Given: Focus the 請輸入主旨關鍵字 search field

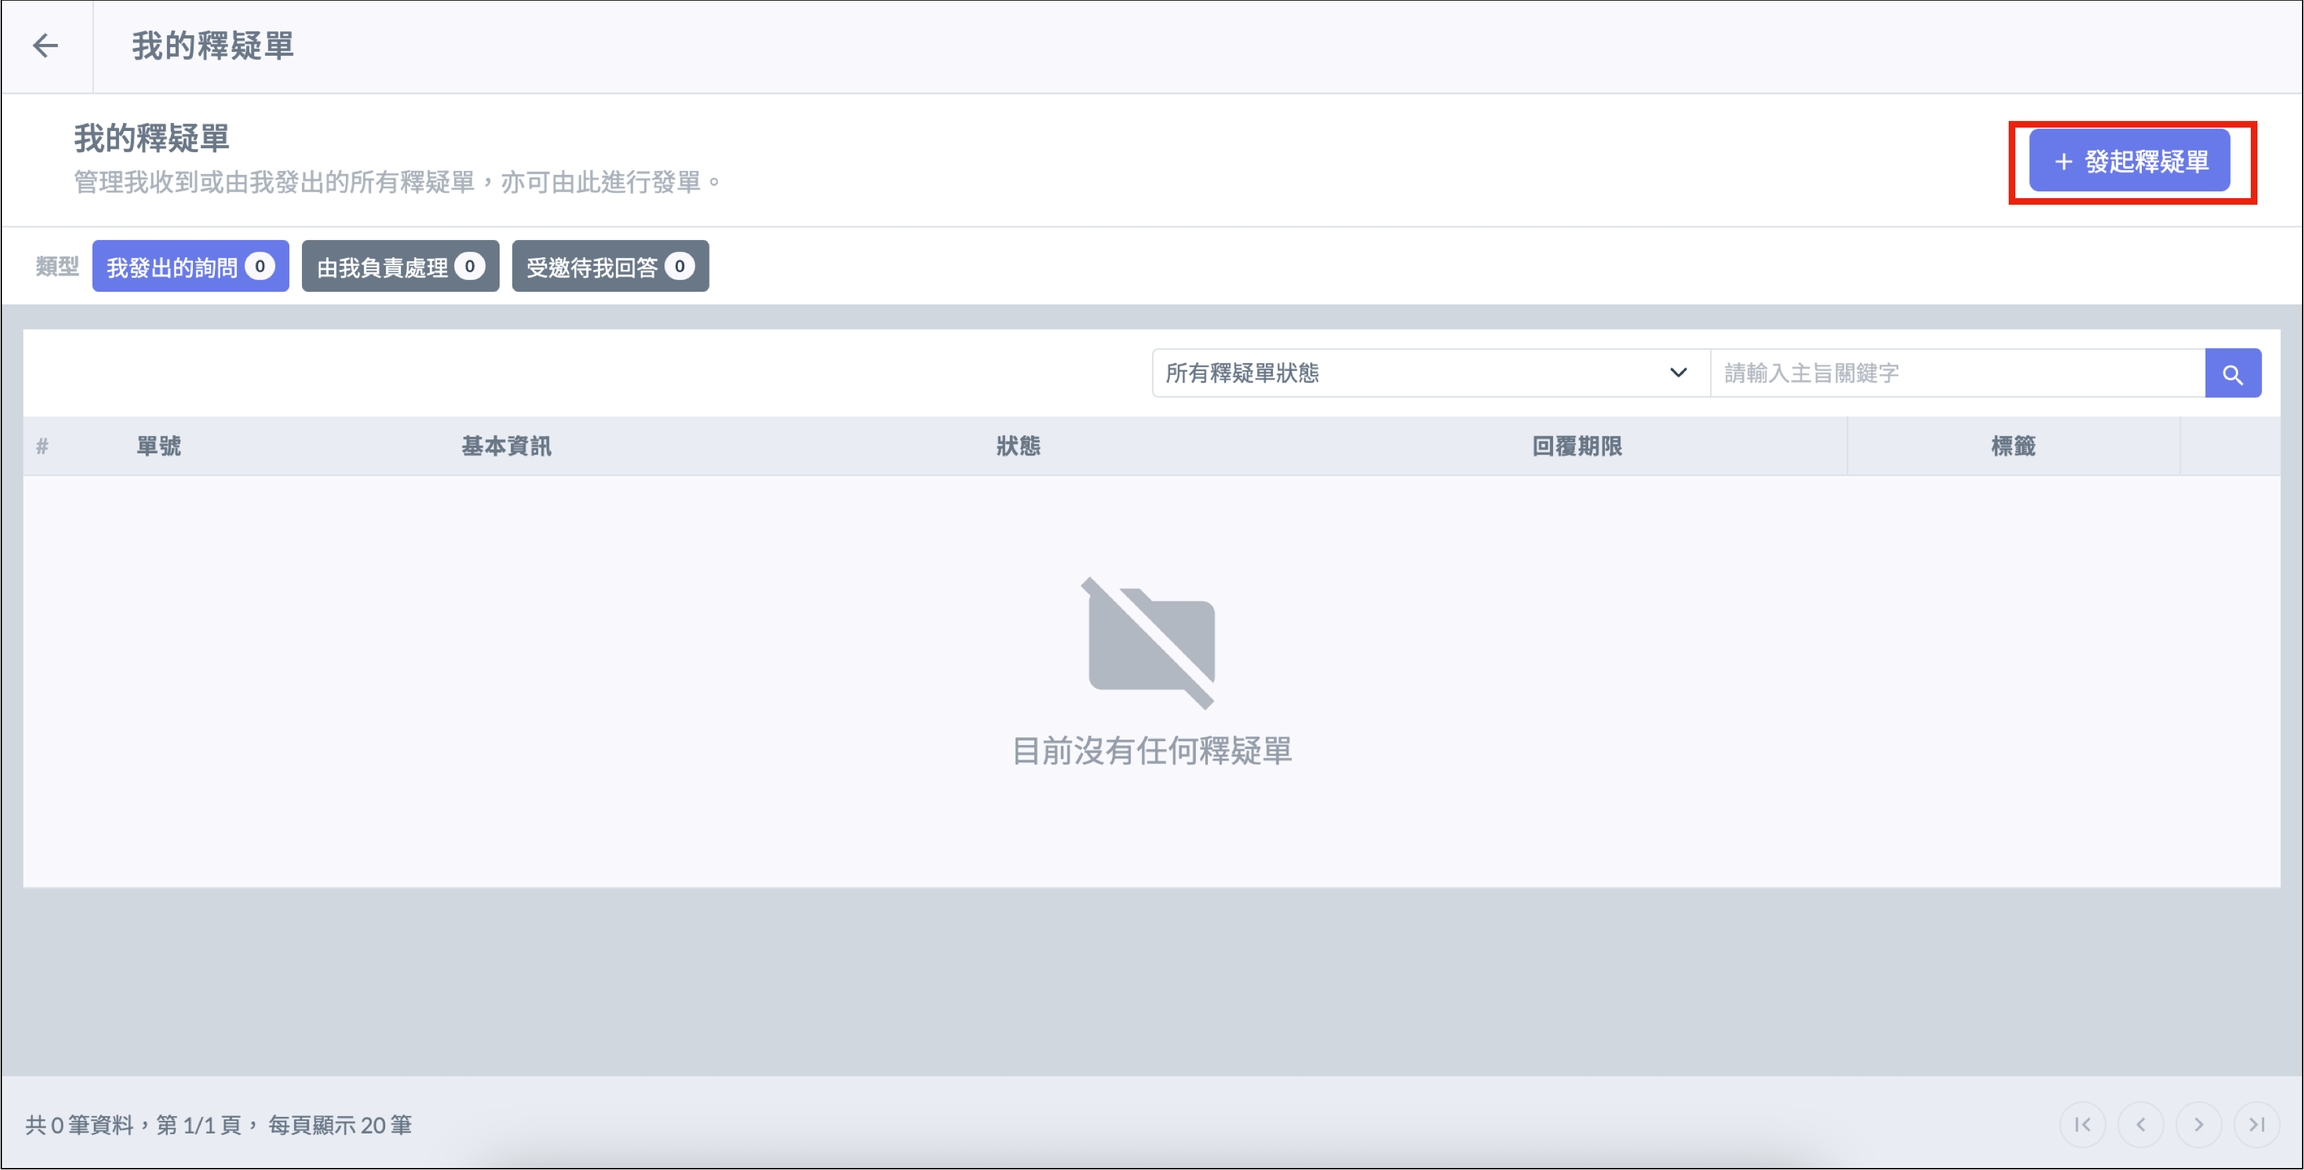Looking at the screenshot, I should [1956, 374].
